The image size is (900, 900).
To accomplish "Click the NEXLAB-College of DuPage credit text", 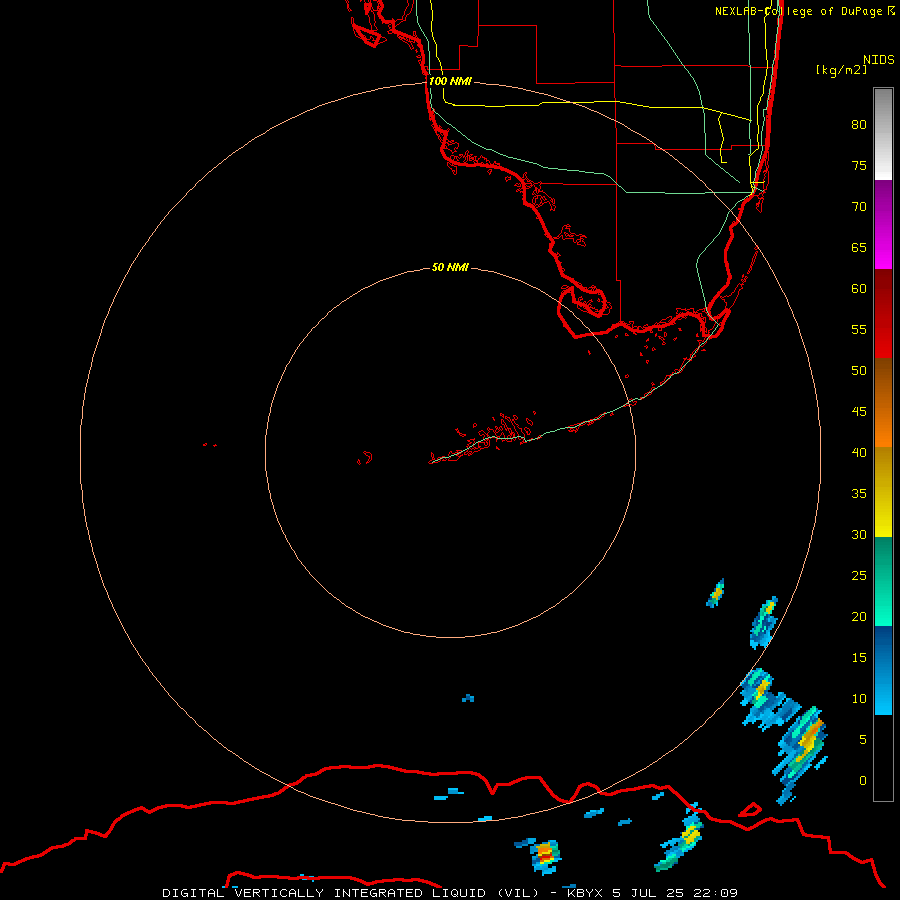I will (804, 11).
